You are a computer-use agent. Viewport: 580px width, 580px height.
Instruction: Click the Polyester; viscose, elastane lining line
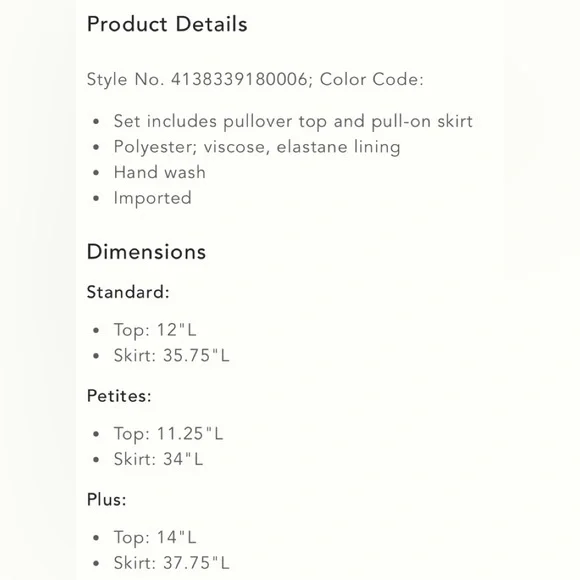pyautogui.click(x=257, y=147)
